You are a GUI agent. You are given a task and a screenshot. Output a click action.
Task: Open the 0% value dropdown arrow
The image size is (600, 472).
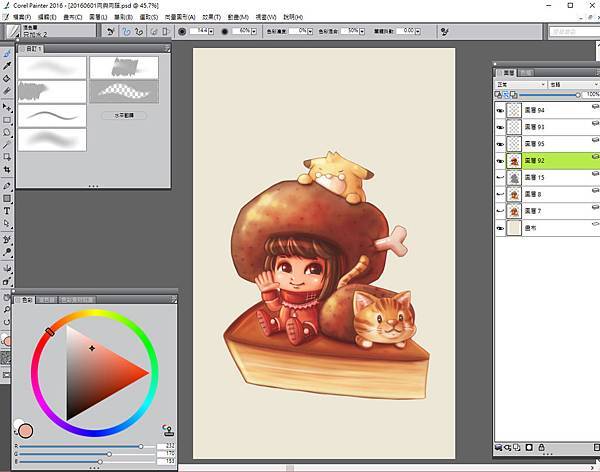[x=310, y=32]
